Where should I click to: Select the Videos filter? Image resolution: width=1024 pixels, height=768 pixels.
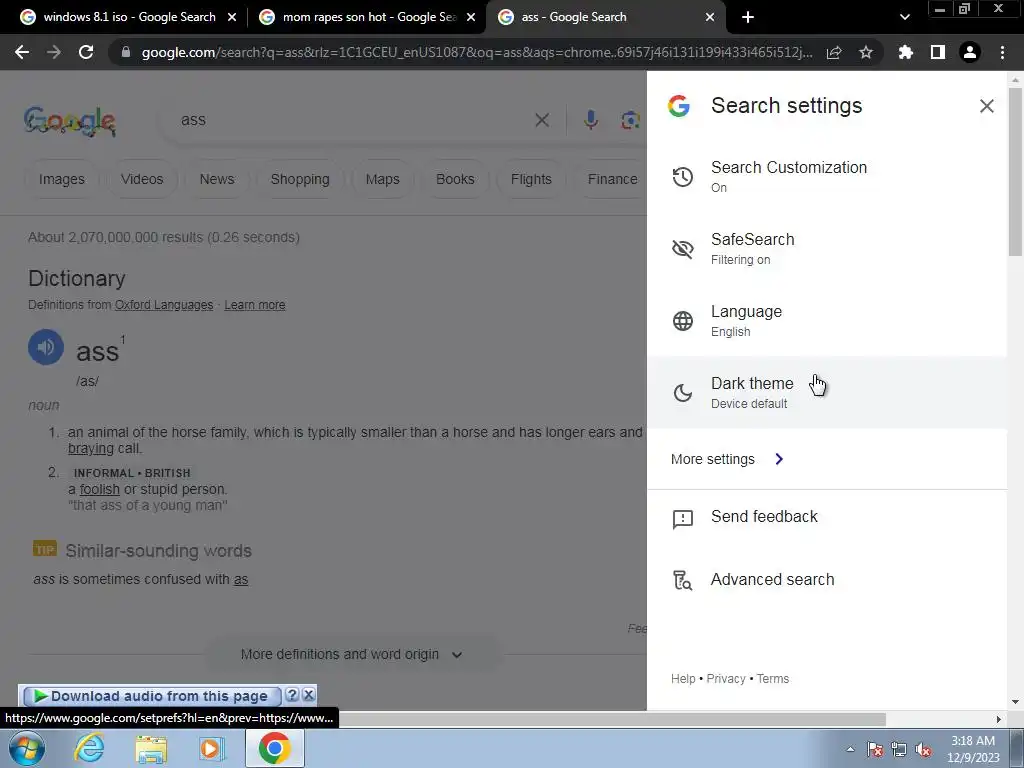pos(142,179)
